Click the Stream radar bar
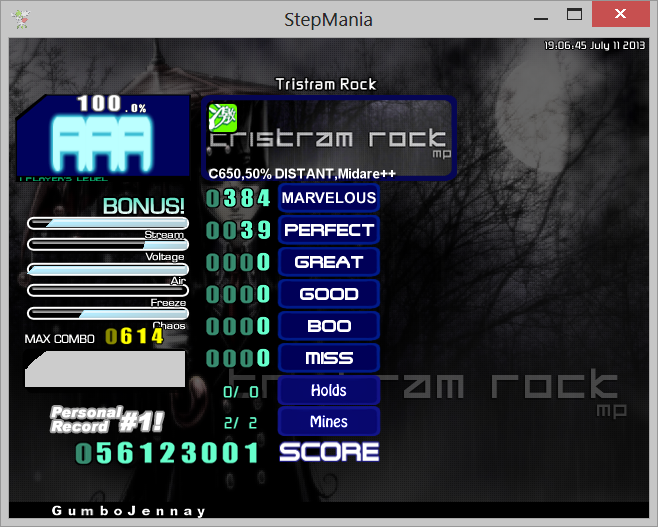Viewport: 658px width, 527px height. [108, 223]
